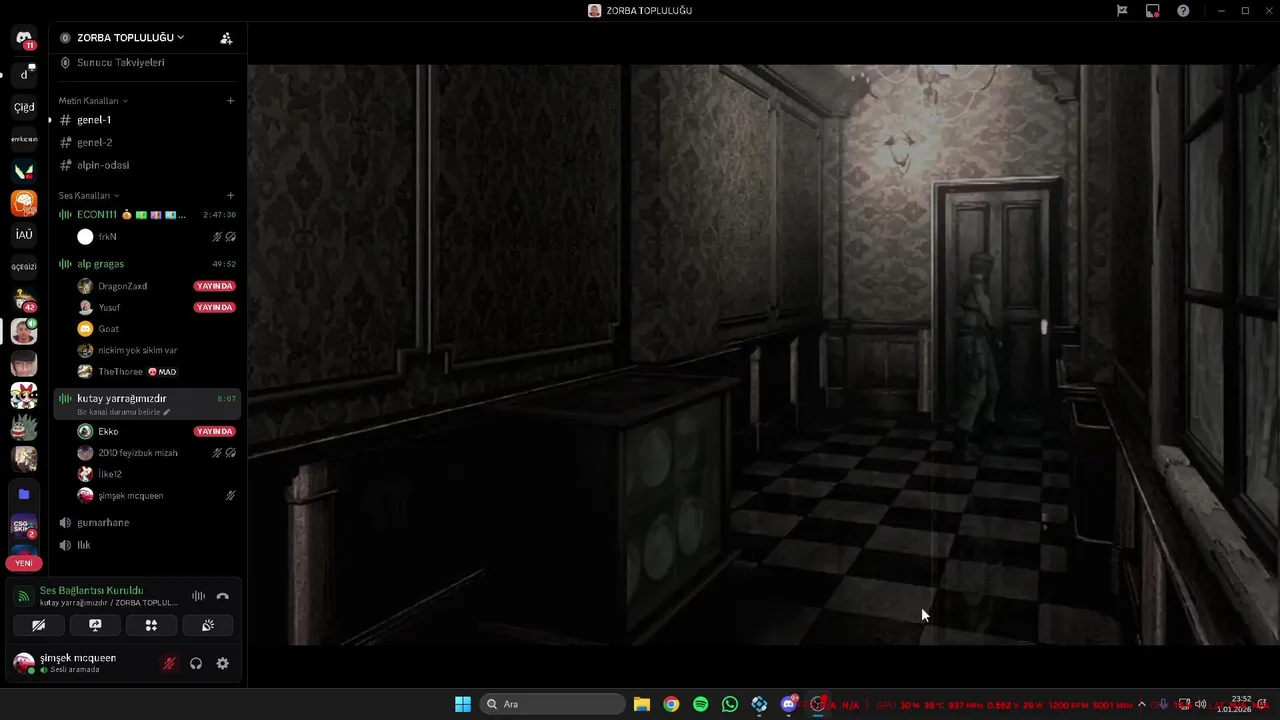Image resolution: width=1280 pixels, height=720 pixels.
Task: Share your screen button in voice panel
Action: (95, 625)
